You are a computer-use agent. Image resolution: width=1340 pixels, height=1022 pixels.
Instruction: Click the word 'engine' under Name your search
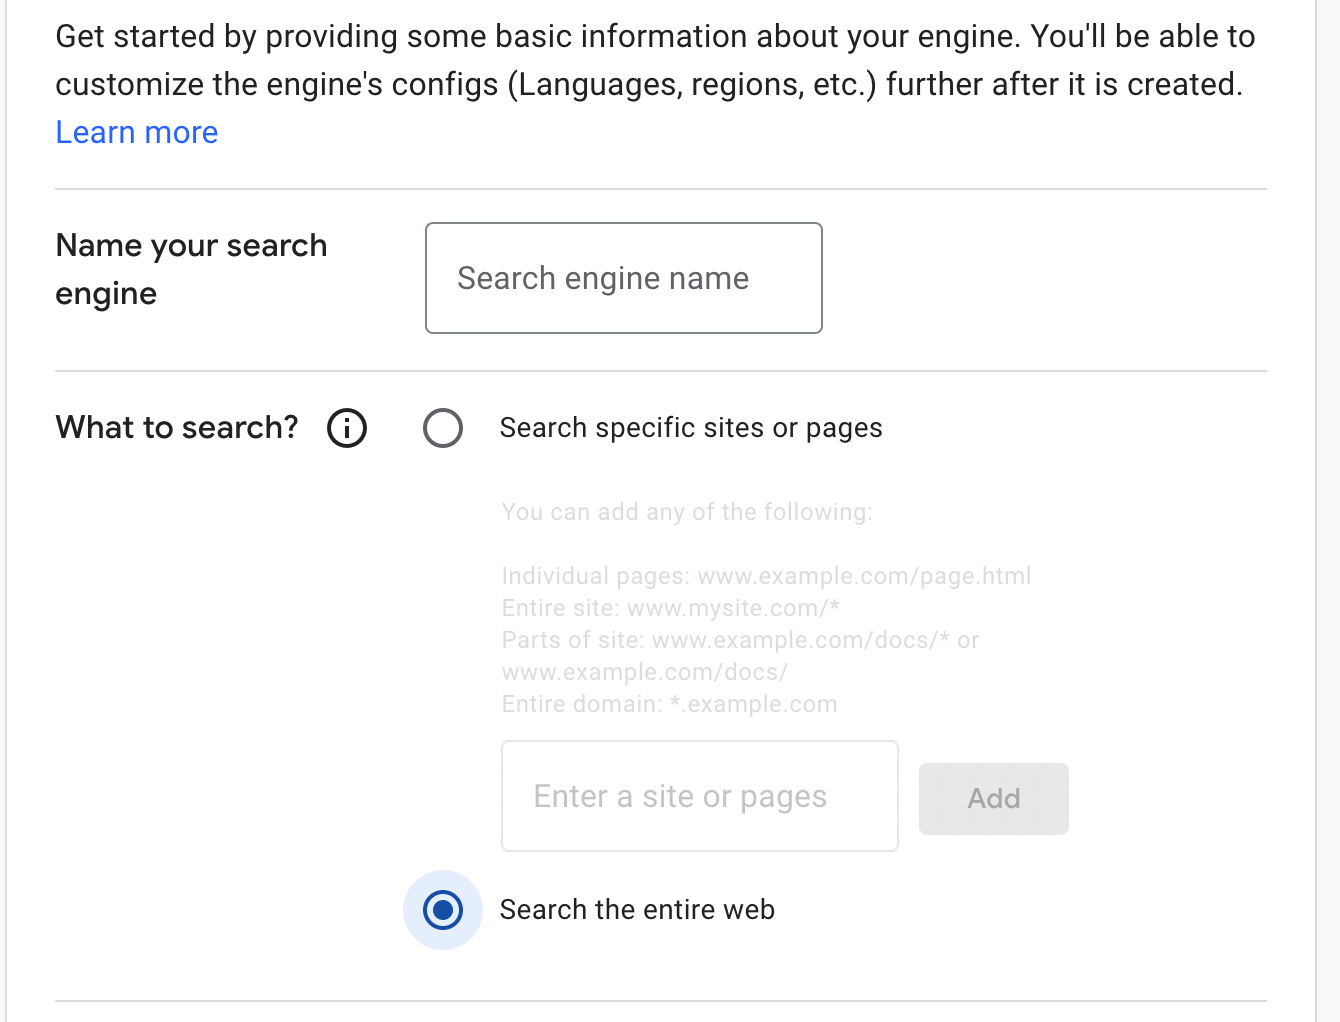coord(106,294)
